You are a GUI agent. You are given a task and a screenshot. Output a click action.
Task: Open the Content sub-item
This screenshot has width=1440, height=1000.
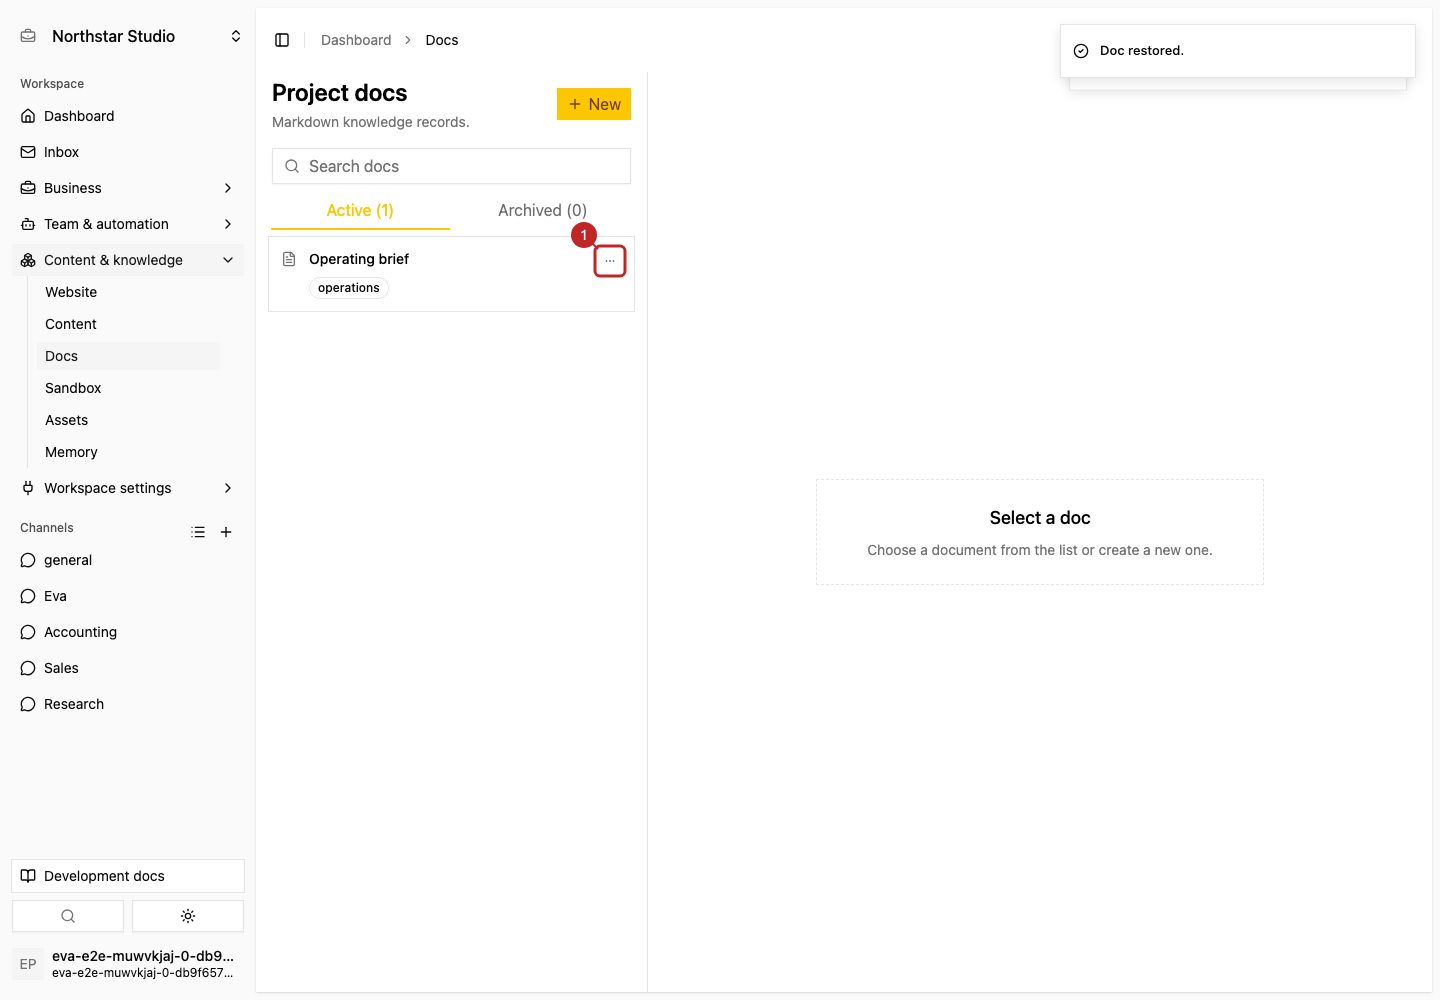click(128, 324)
